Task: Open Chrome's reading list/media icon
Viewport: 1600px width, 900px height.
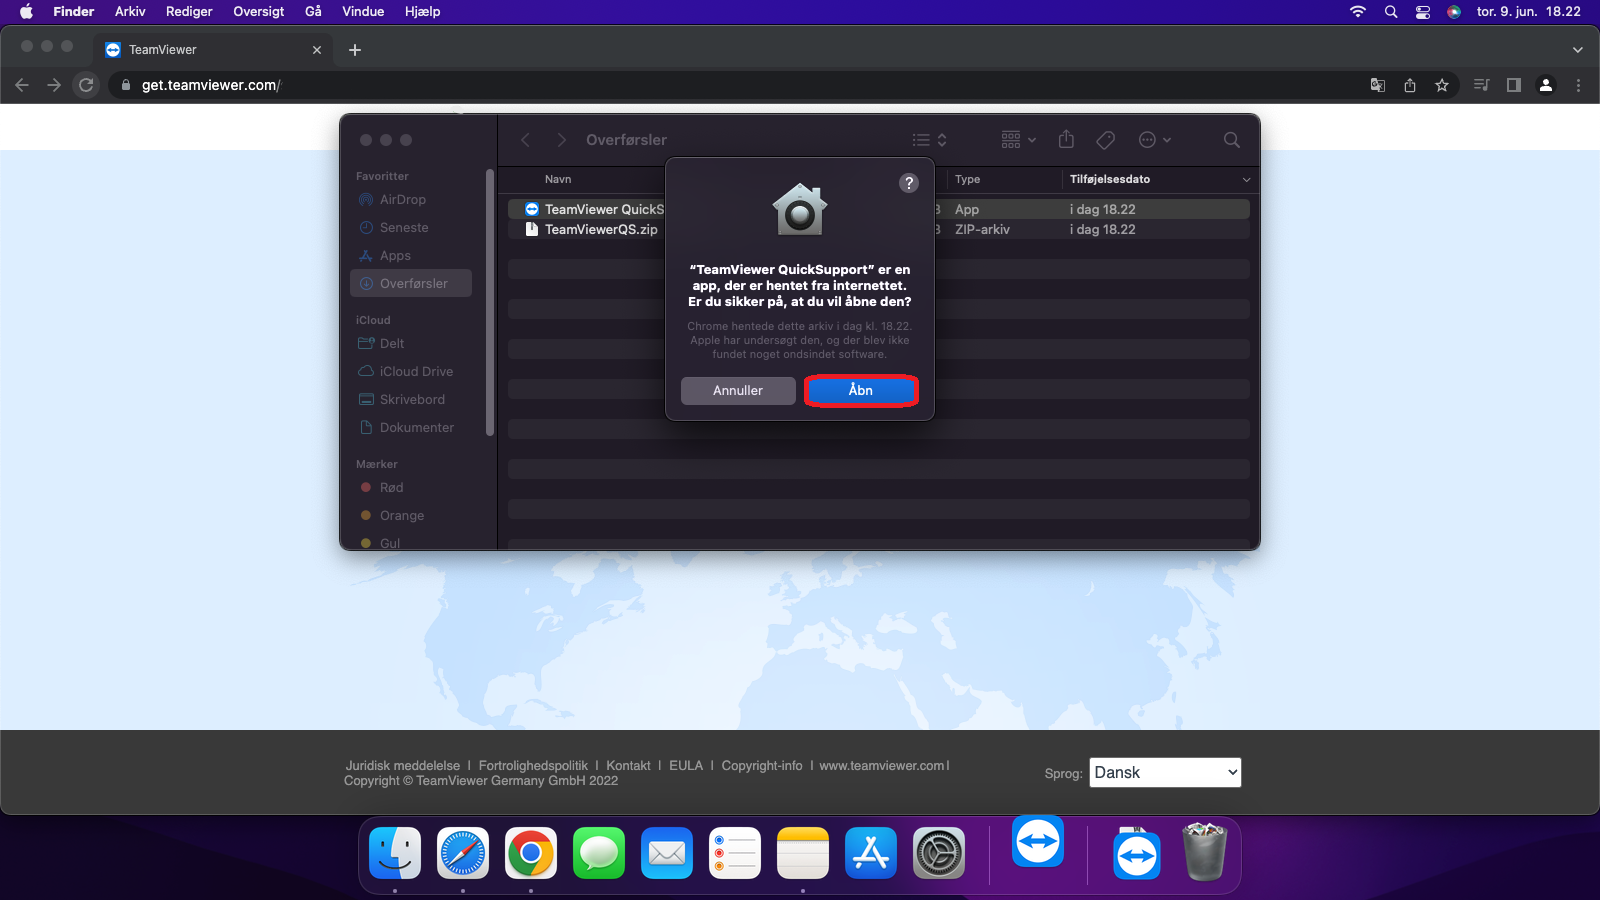Action: [x=1482, y=85]
